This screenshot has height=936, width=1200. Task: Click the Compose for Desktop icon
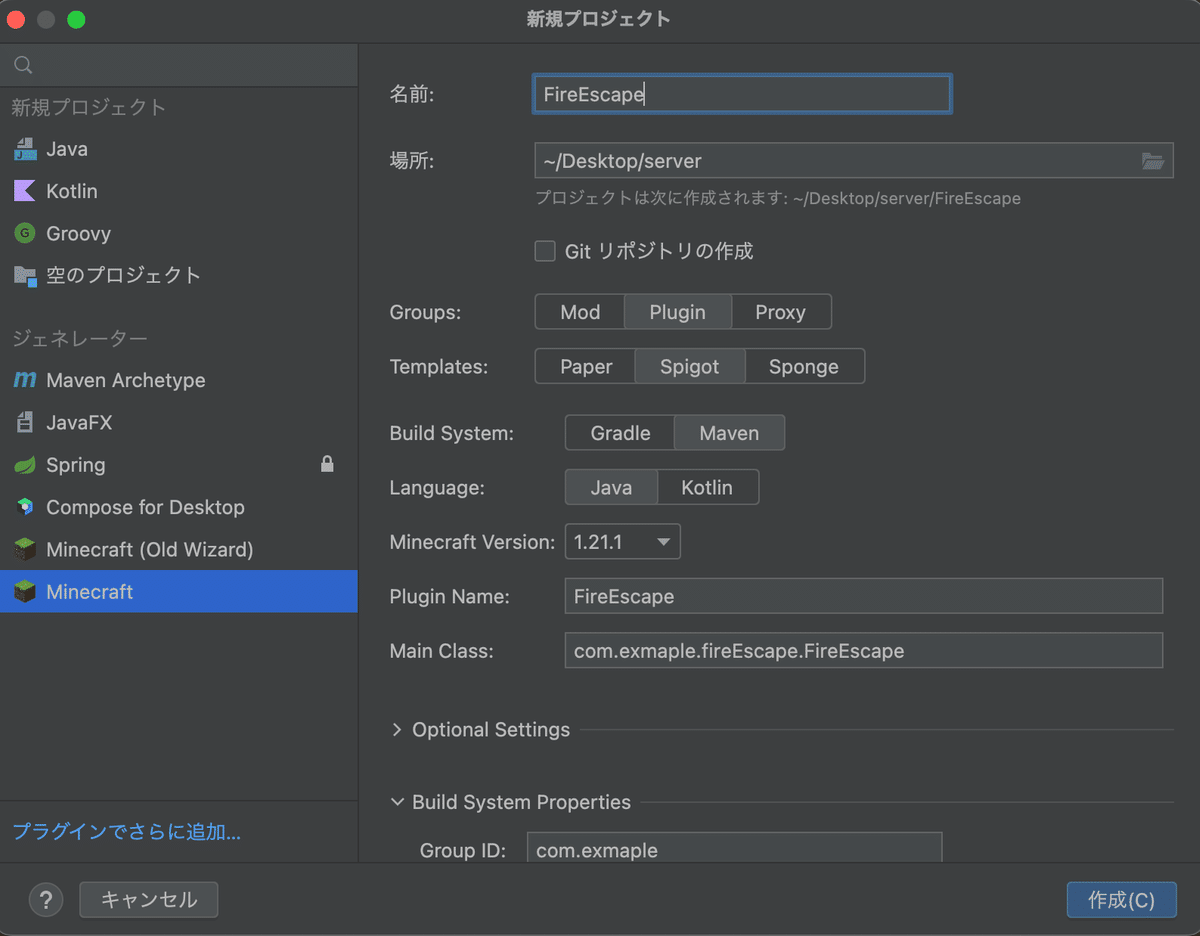pos(25,507)
